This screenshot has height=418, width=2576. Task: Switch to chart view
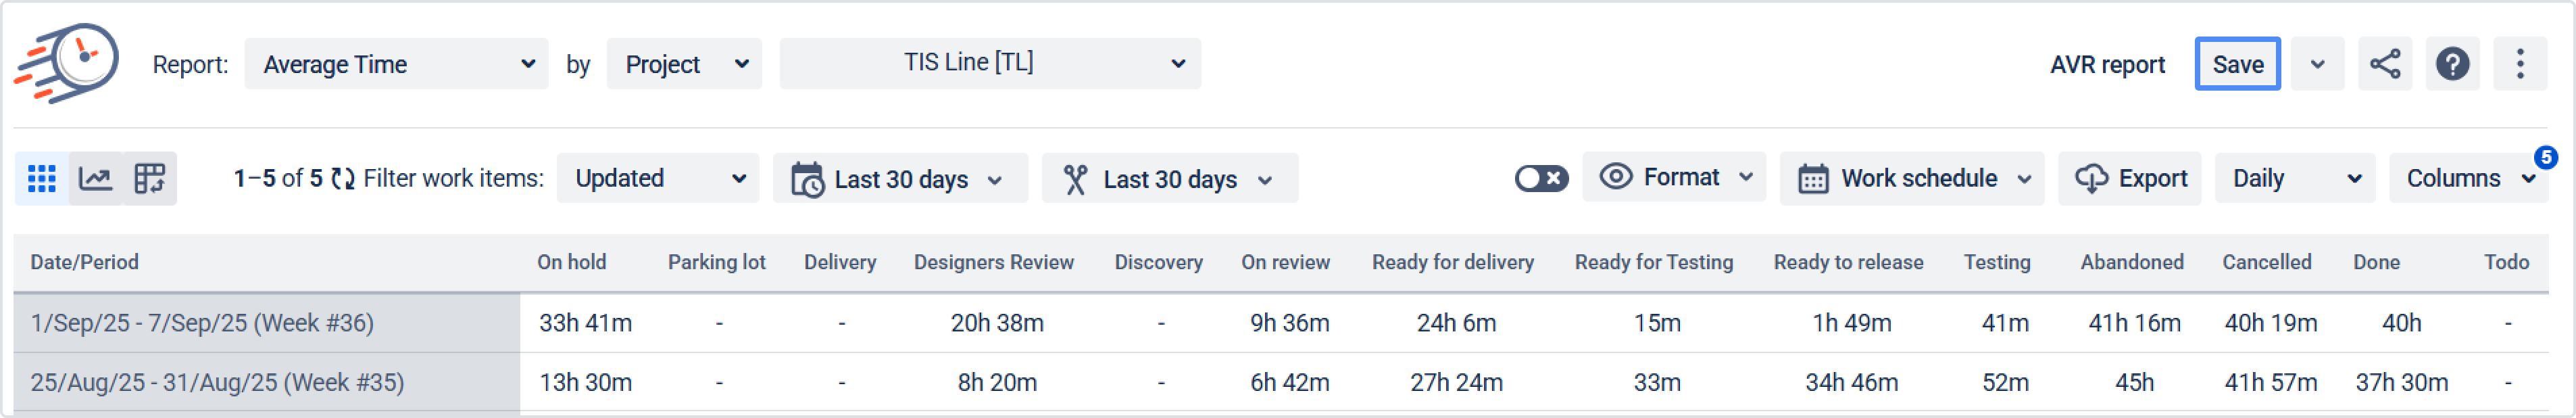pyautogui.click(x=96, y=179)
